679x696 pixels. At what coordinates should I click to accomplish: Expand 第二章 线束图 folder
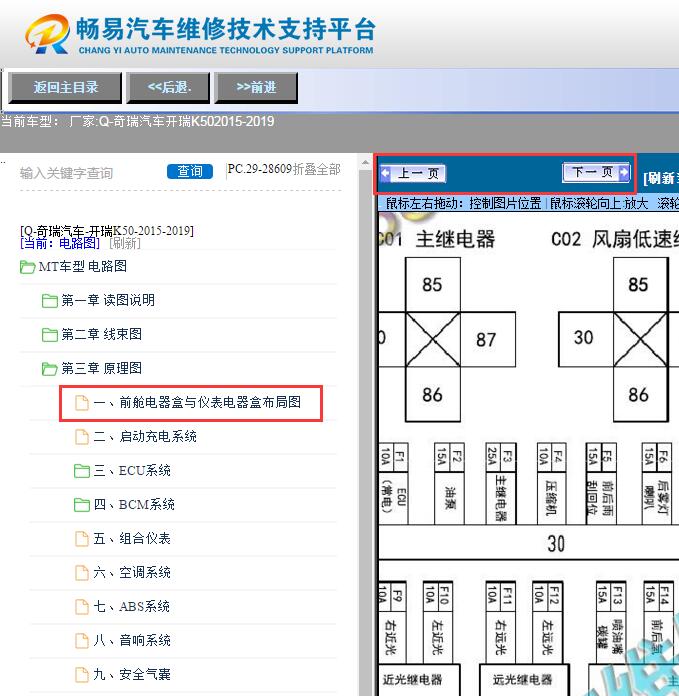tap(102, 334)
